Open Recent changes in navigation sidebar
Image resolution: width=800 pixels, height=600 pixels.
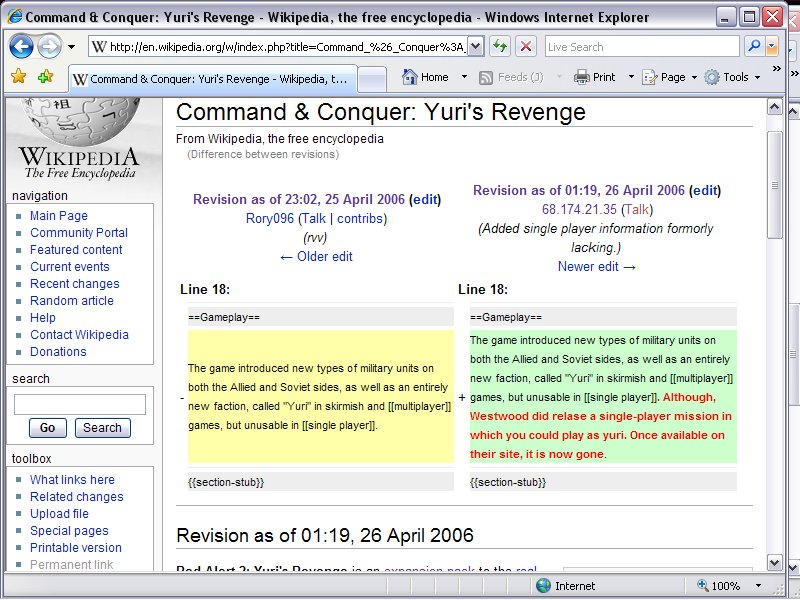coord(74,284)
